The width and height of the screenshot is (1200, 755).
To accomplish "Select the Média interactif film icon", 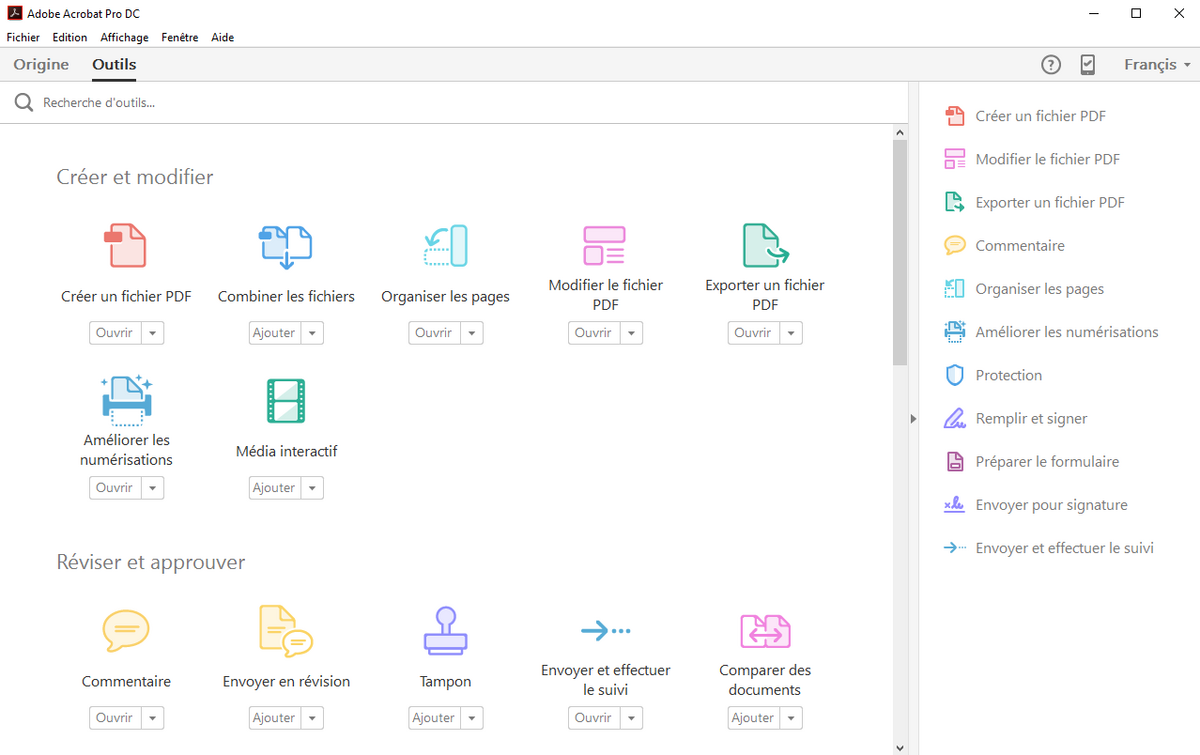I will 286,400.
